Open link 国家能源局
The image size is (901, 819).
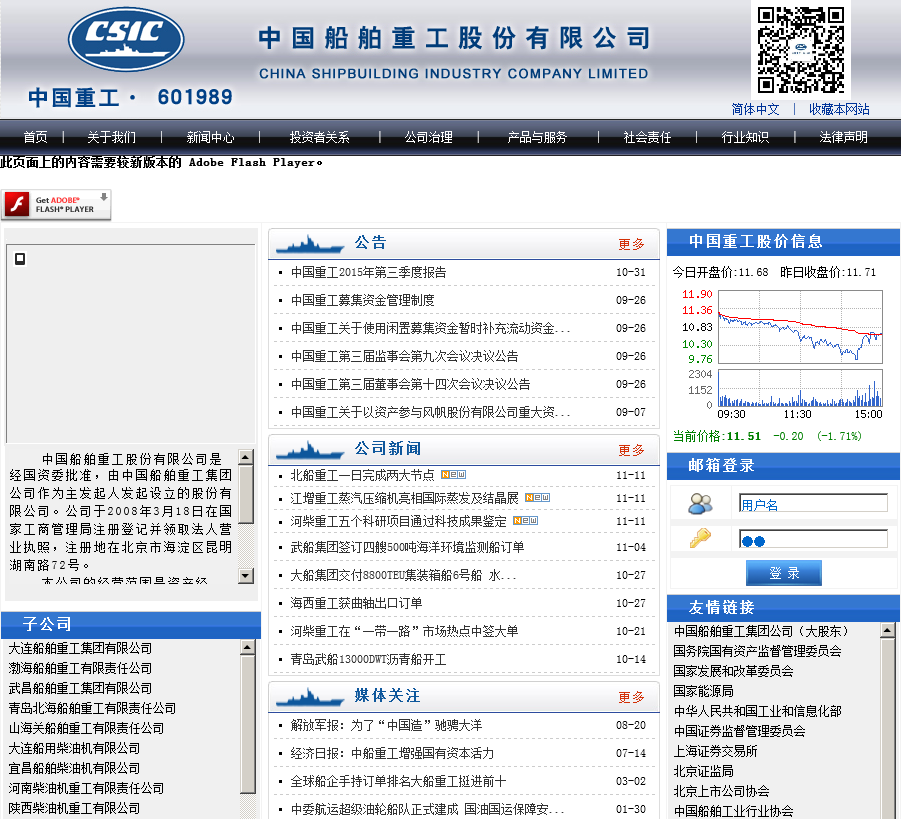[x=703, y=691]
